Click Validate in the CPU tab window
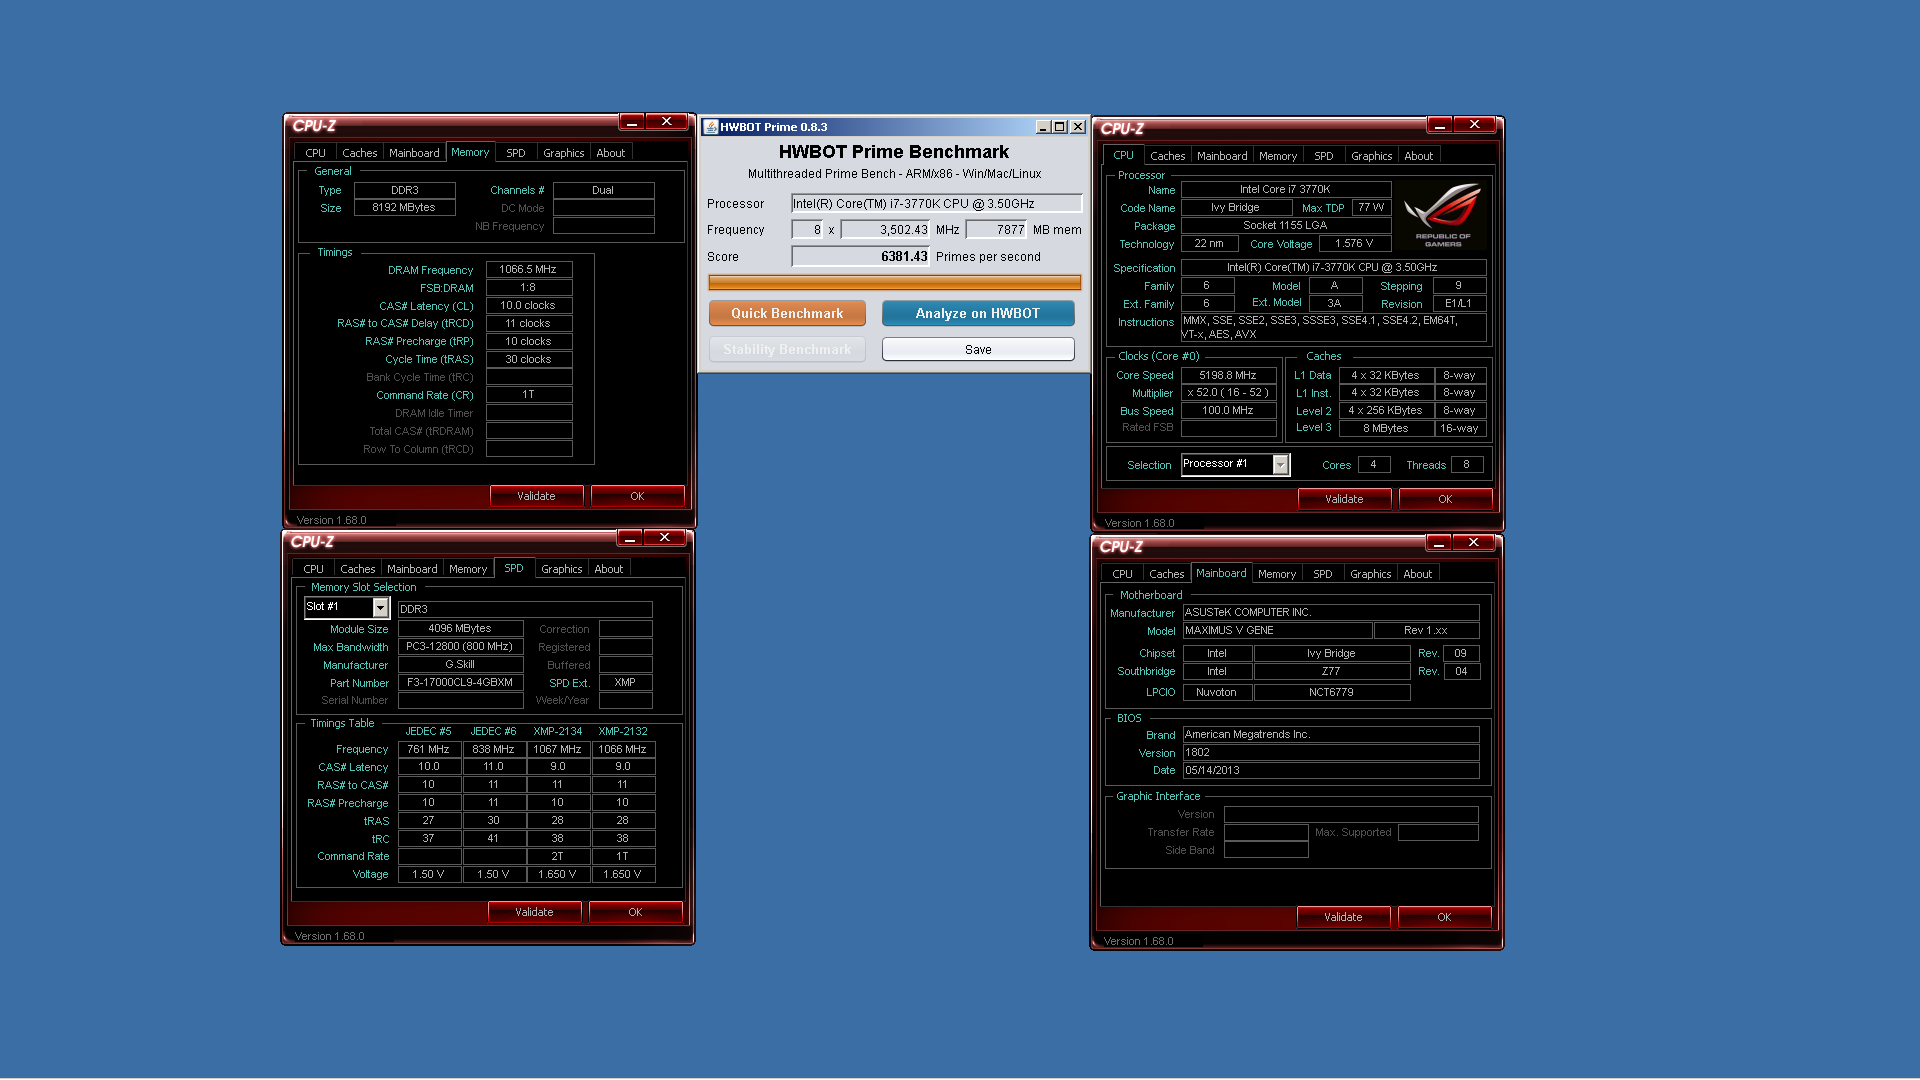This screenshot has height=1080, width=1920. click(x=1344, y=500)
